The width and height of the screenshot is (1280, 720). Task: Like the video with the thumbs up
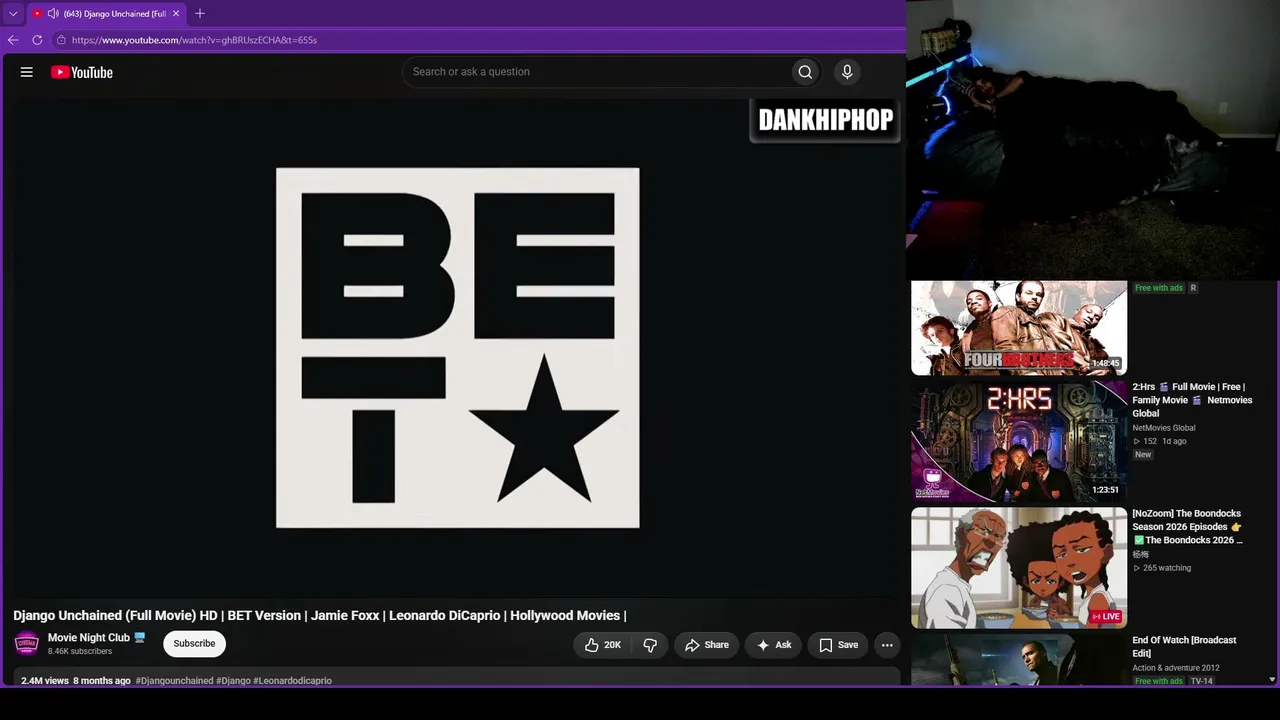pos(603,645)
